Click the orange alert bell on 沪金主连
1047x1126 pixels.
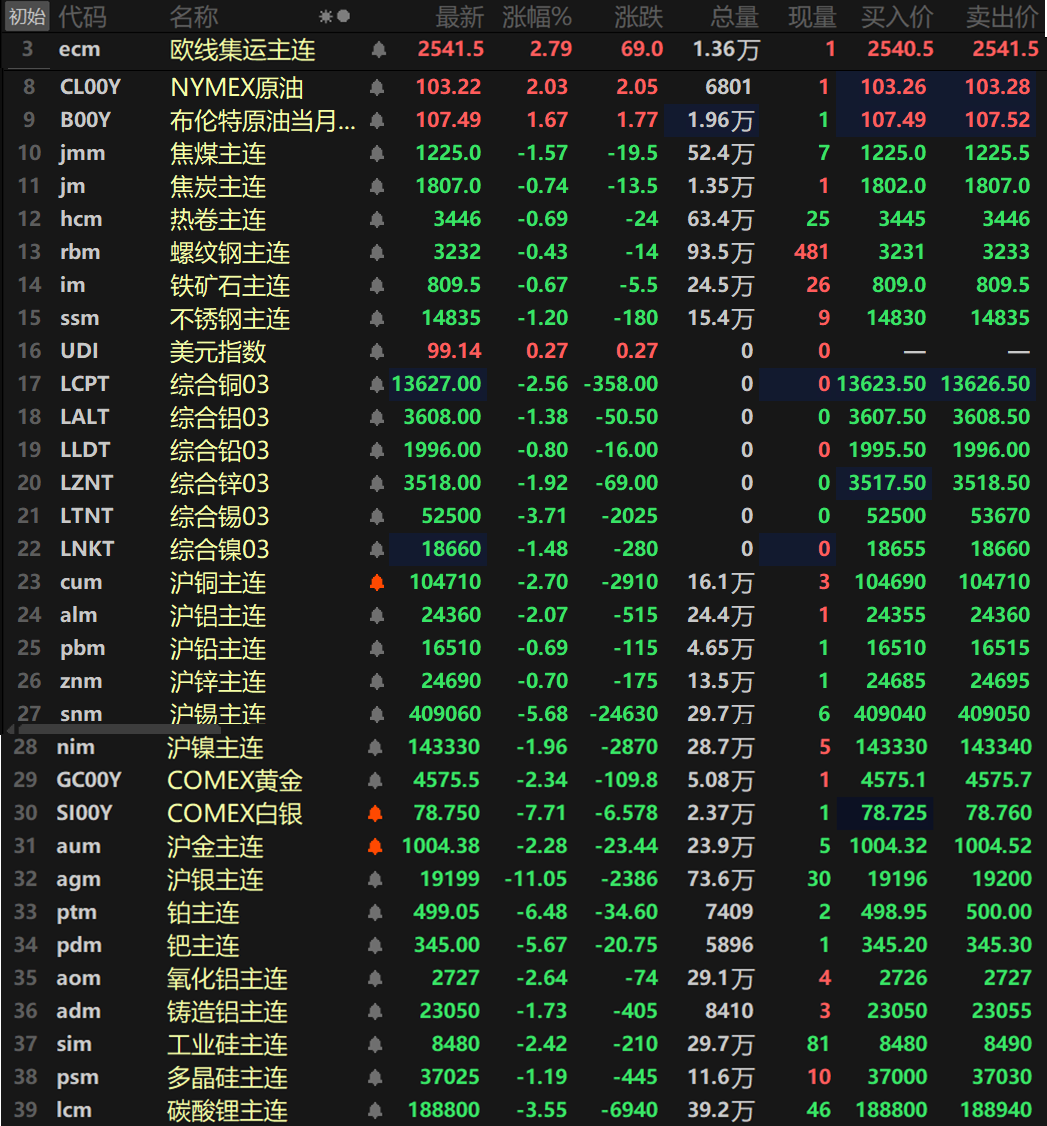pos(374,847)
